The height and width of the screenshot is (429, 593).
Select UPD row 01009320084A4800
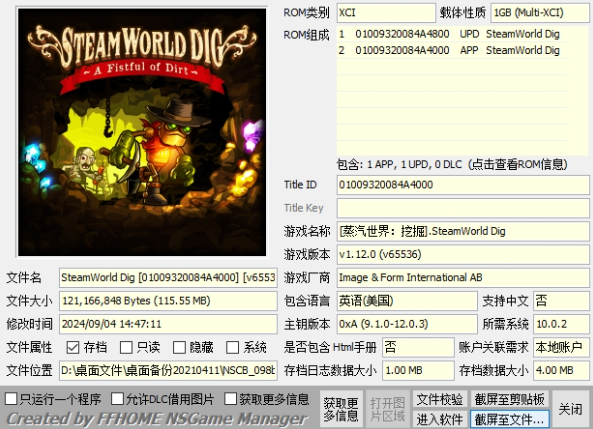click(452, 34)
